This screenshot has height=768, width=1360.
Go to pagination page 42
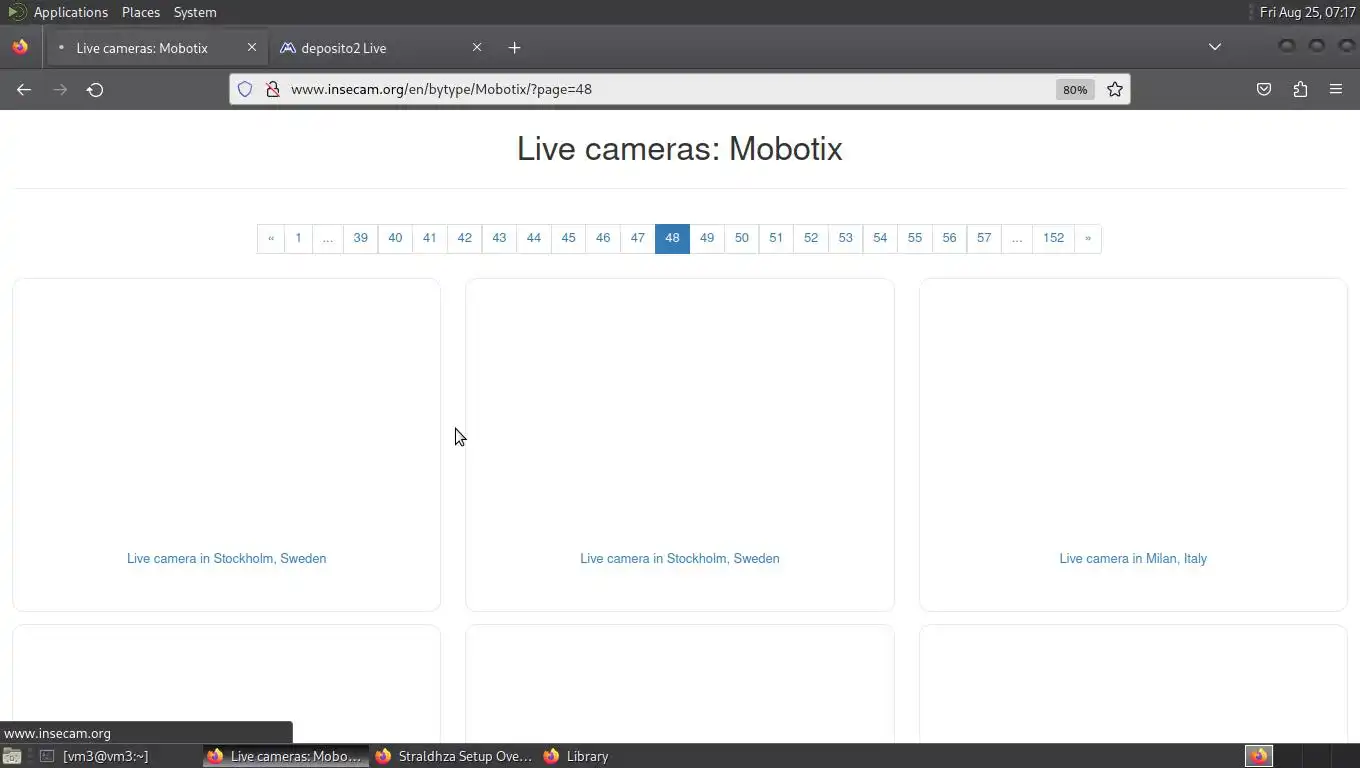coord(464,238)
